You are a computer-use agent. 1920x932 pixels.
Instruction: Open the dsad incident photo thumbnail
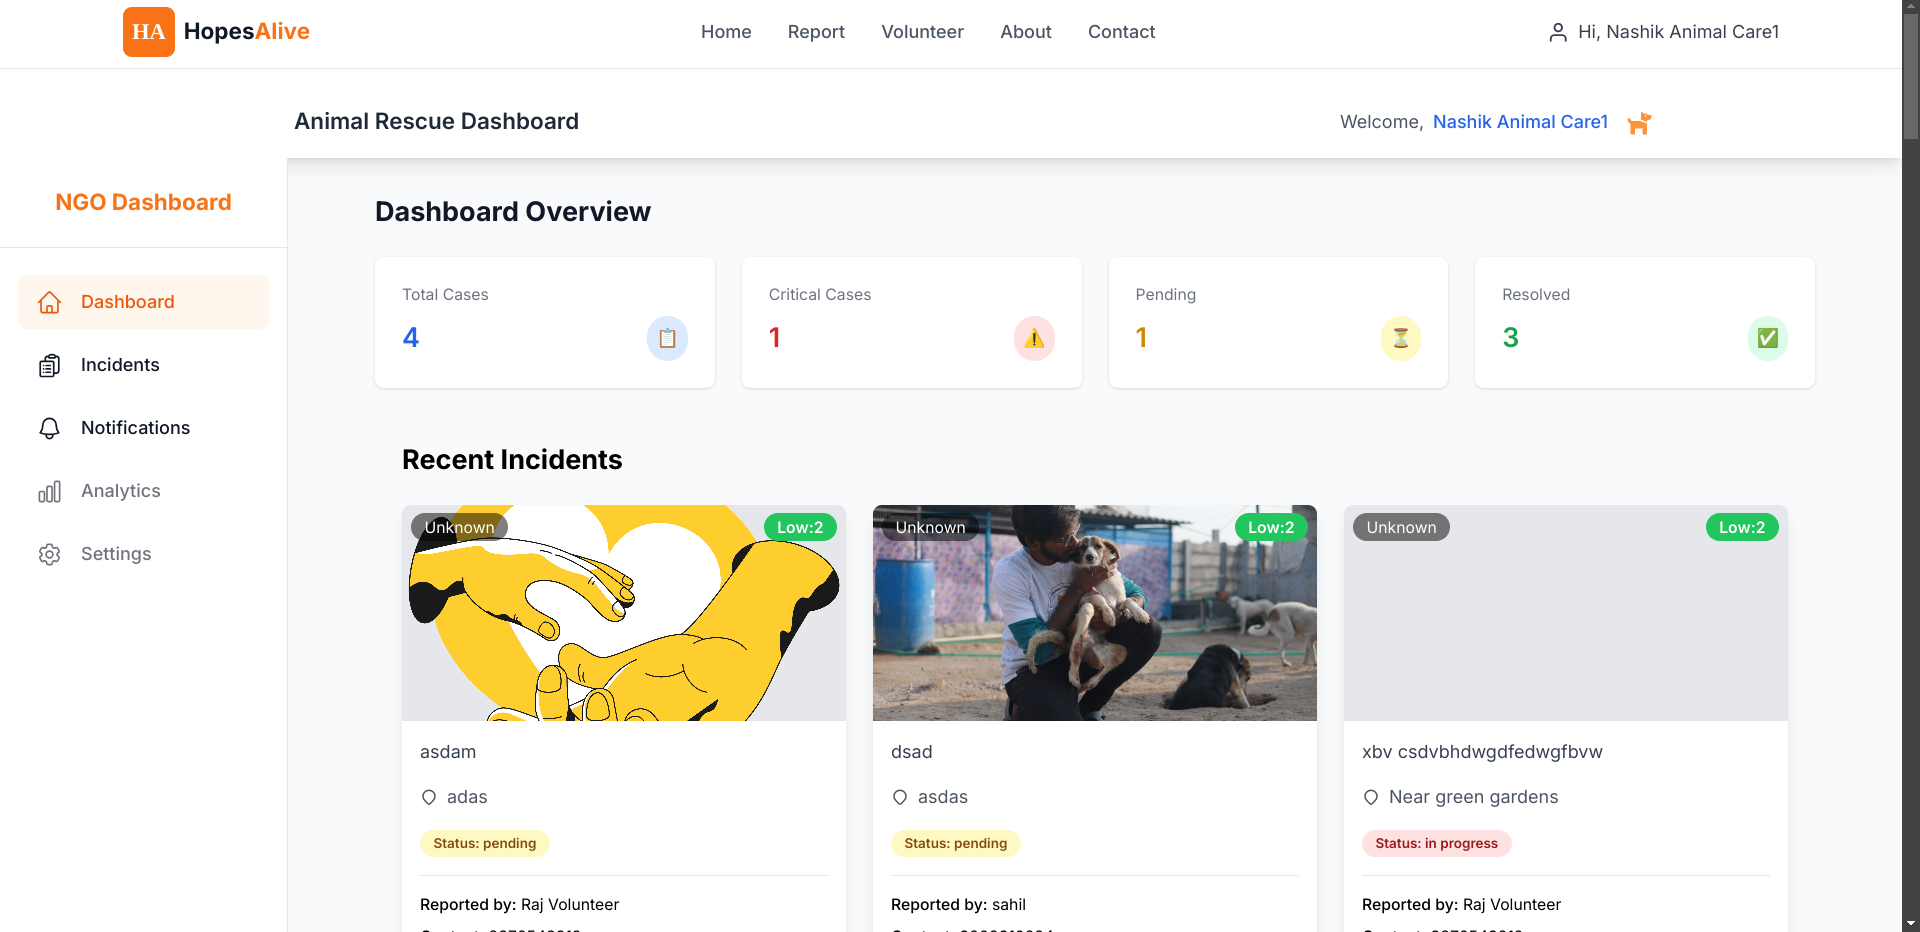click(1095, 613)
